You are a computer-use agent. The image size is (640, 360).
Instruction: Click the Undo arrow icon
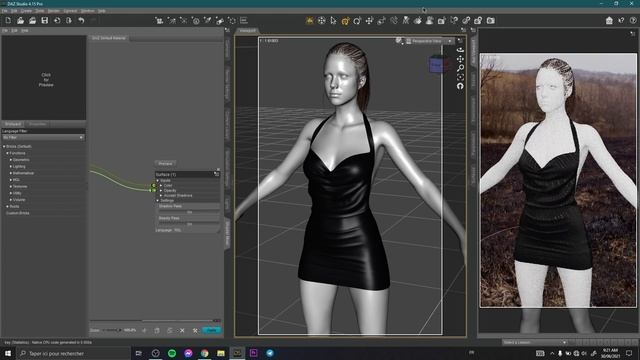(81, 20)
